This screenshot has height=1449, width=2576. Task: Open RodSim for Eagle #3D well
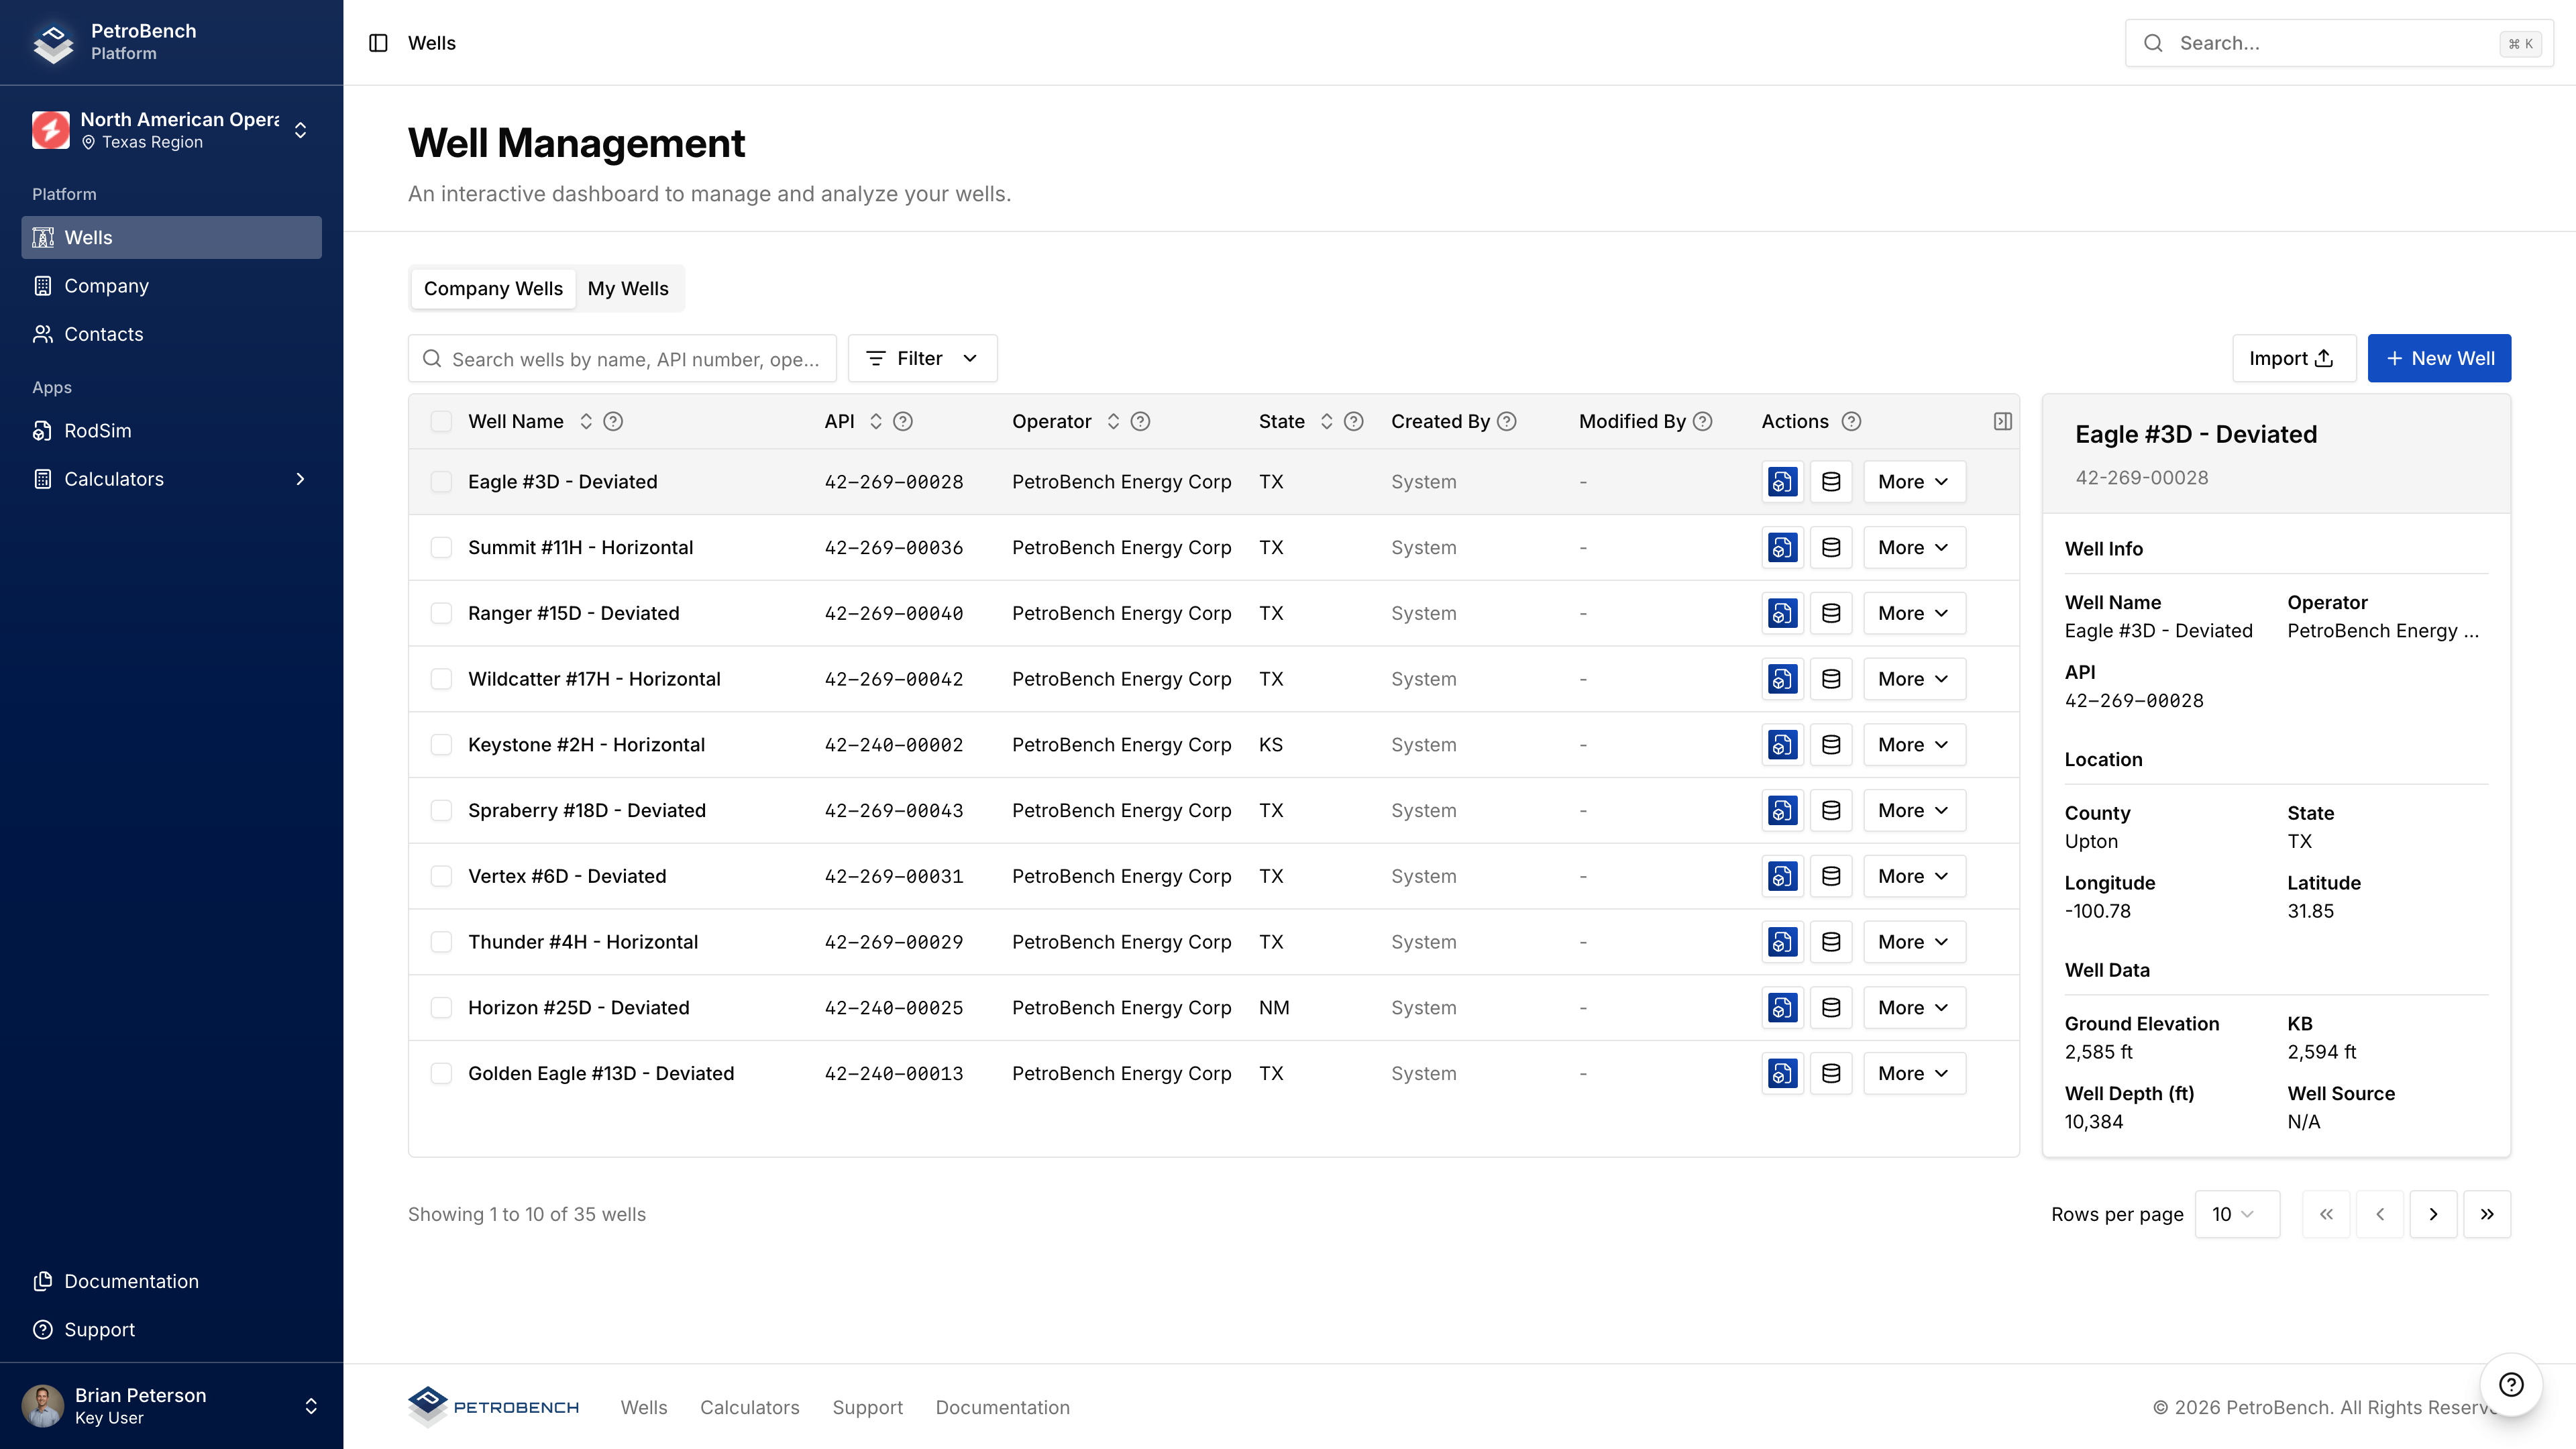1782,482
